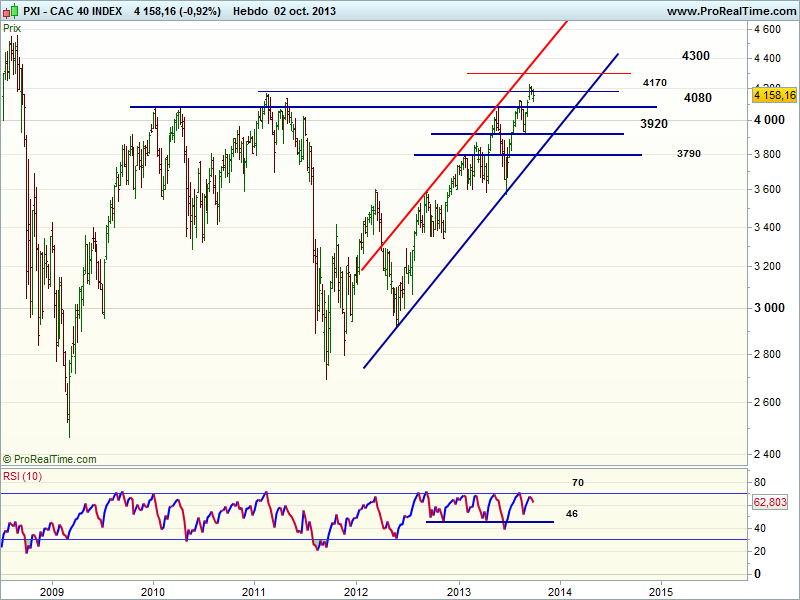
Task: Open the www.ProRealTime.com link at top right
Action: (x=730, y=12)
